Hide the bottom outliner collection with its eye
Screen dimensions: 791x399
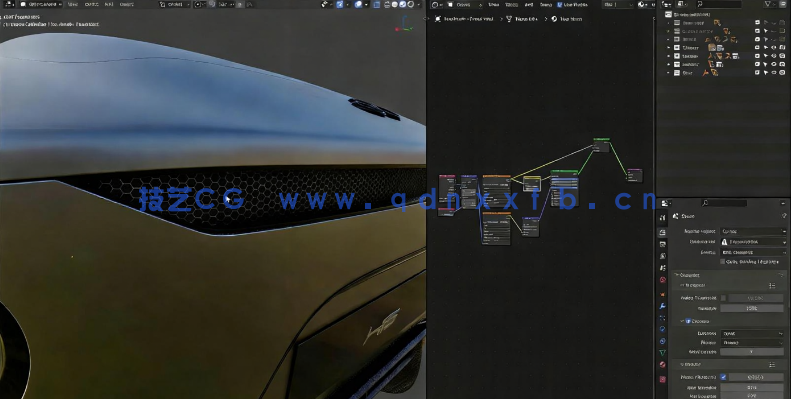[774, 73]
